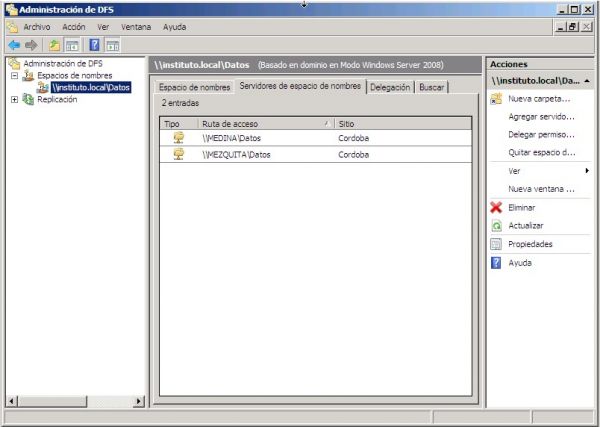Viewport: 600px width, 427px height.
Task: Click the tree pane left scroll arrow
Action: (11, 401)
